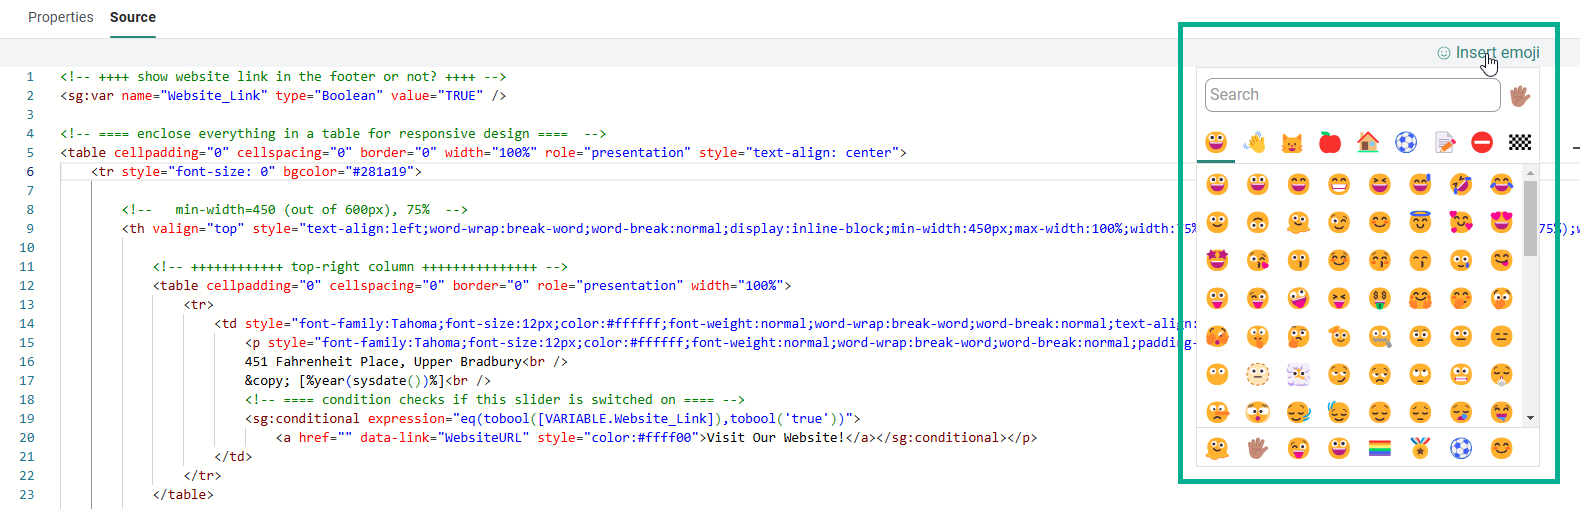Select the smileys emoji category tab
This screenshot has height=509, width=1580.
click(x=1216, y=143)
